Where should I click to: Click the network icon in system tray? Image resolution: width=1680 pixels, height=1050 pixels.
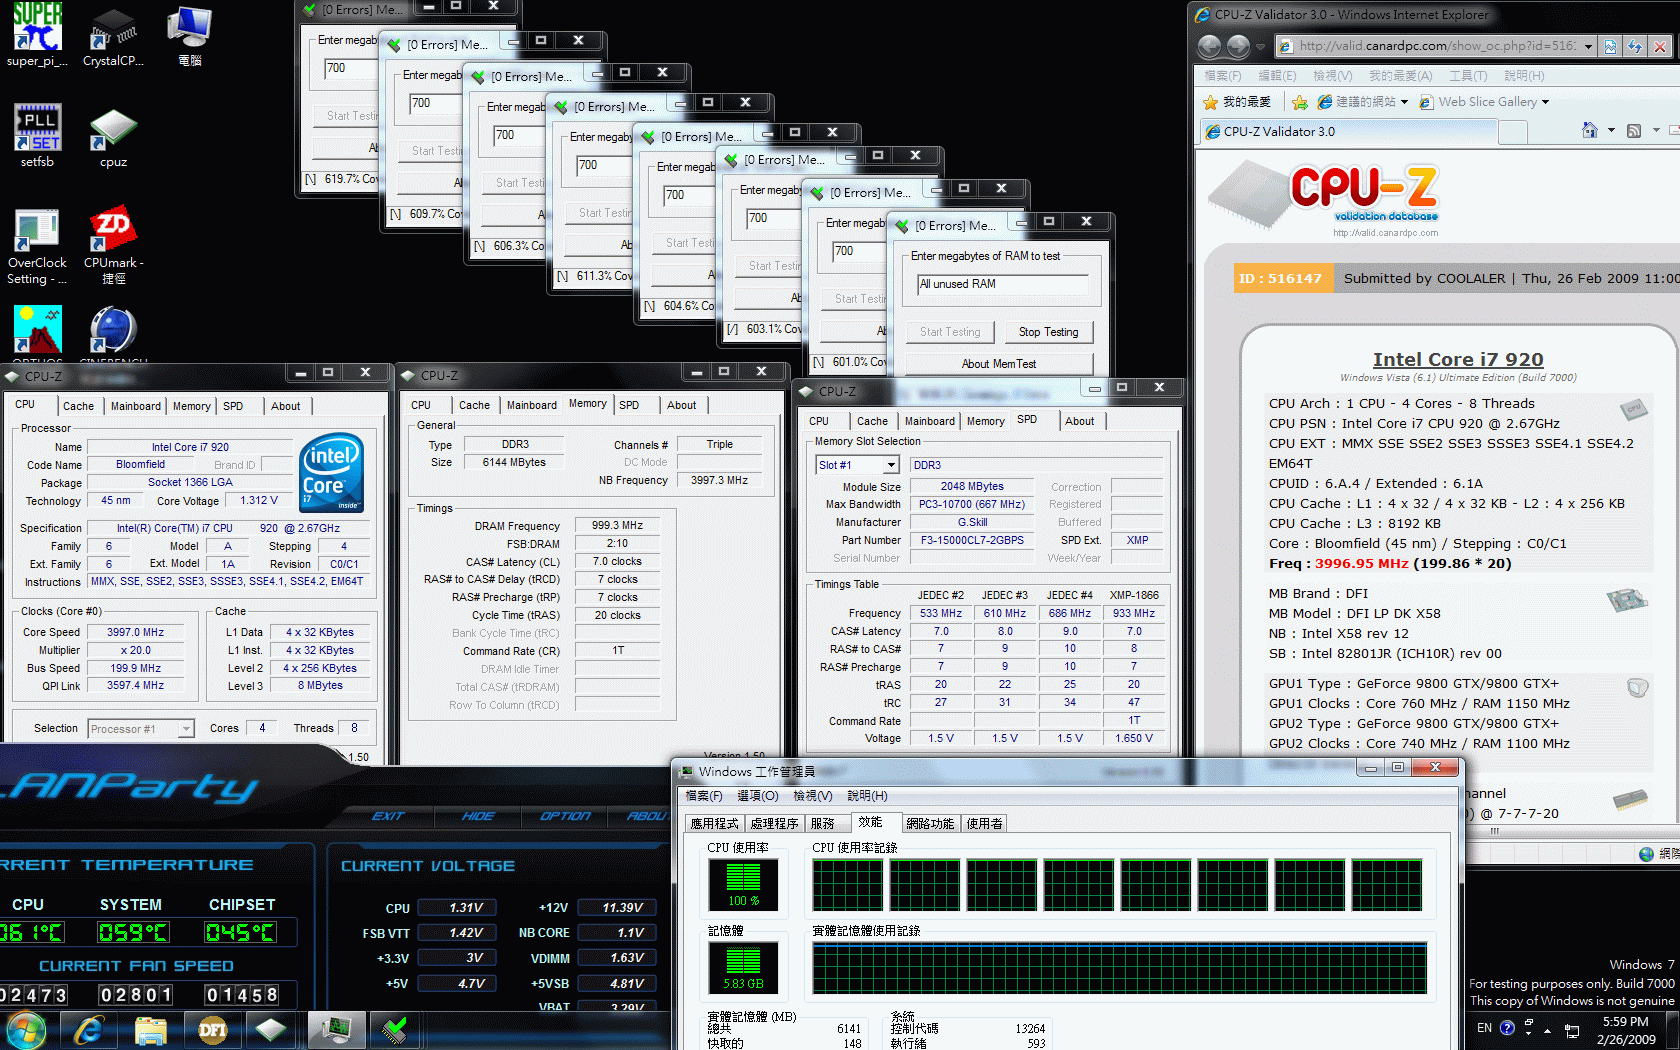point(1572,1030)
